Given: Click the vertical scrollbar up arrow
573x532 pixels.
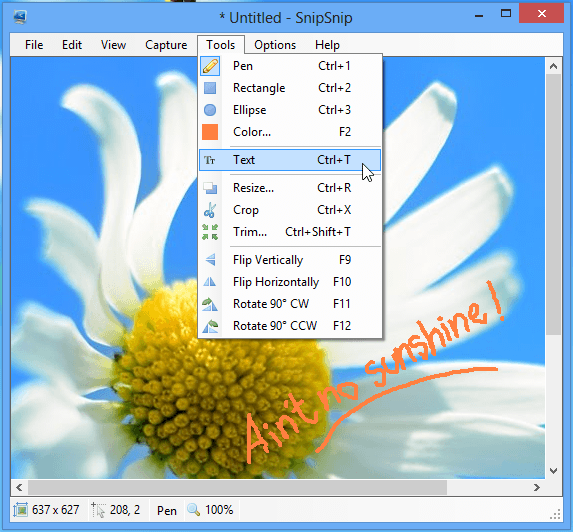Looking at the screenshot, I should click(554, 66).
